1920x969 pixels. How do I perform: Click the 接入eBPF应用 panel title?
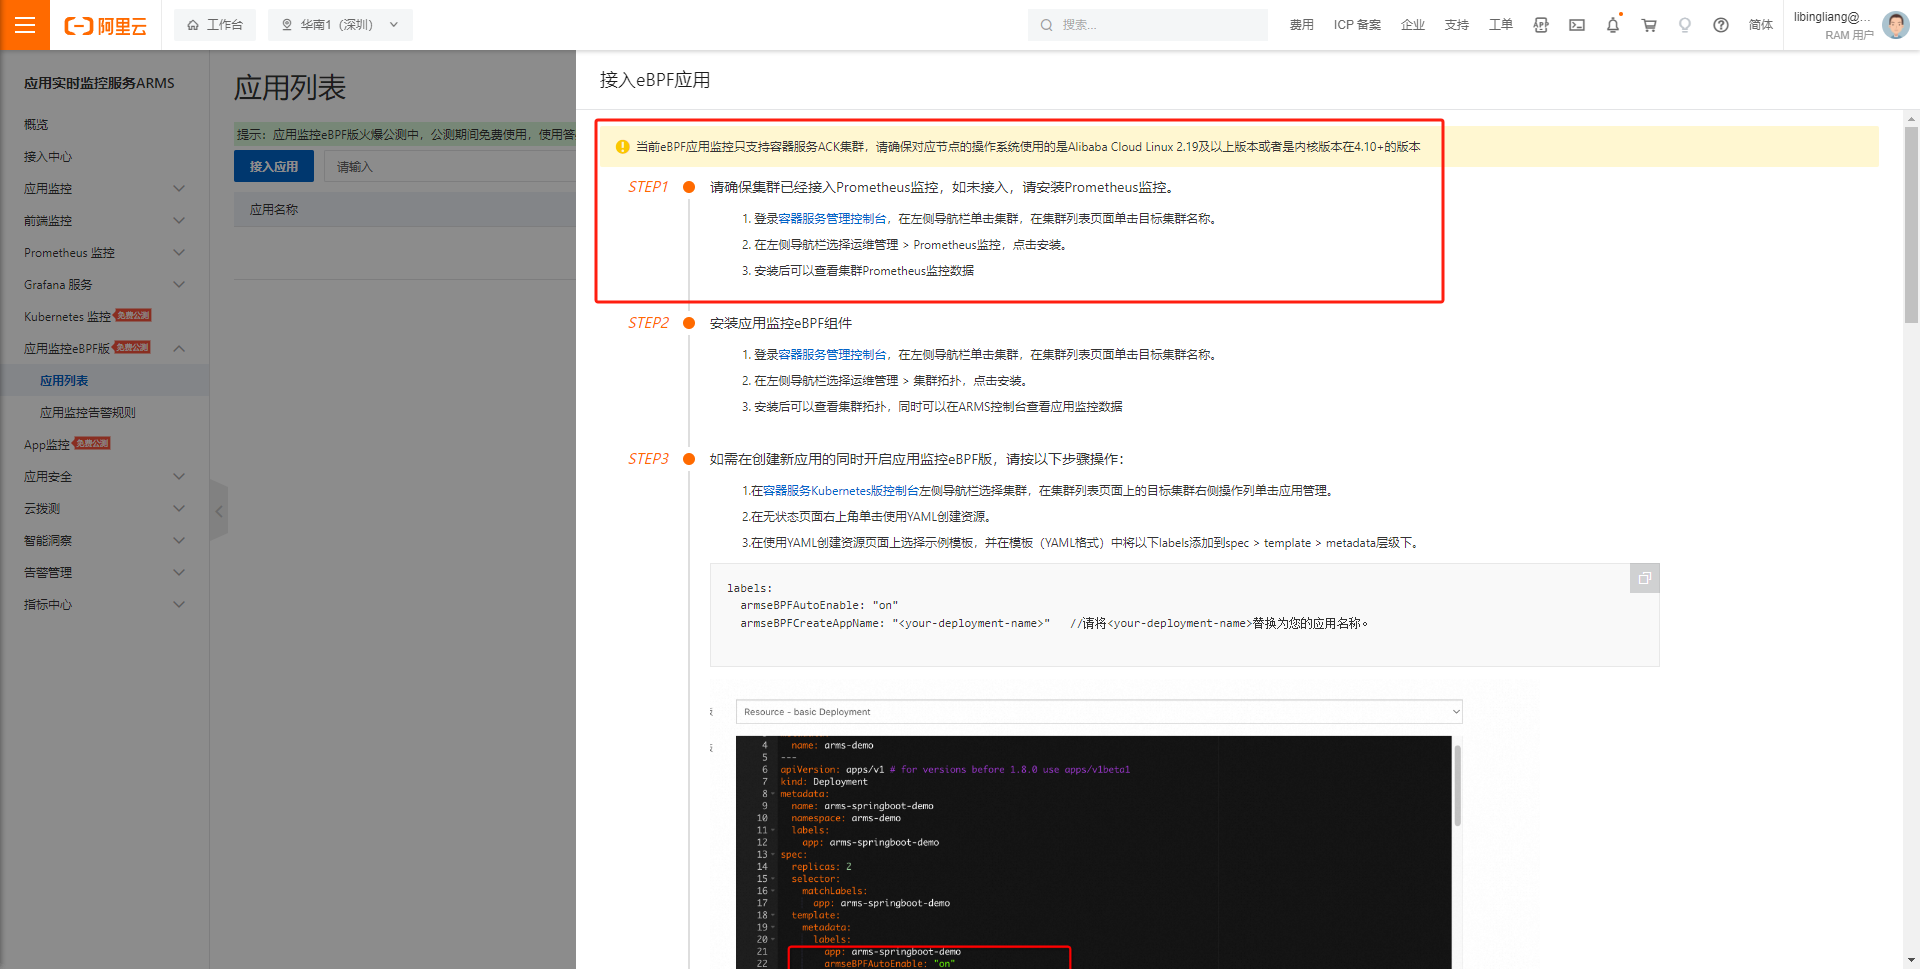coord(655,80)
